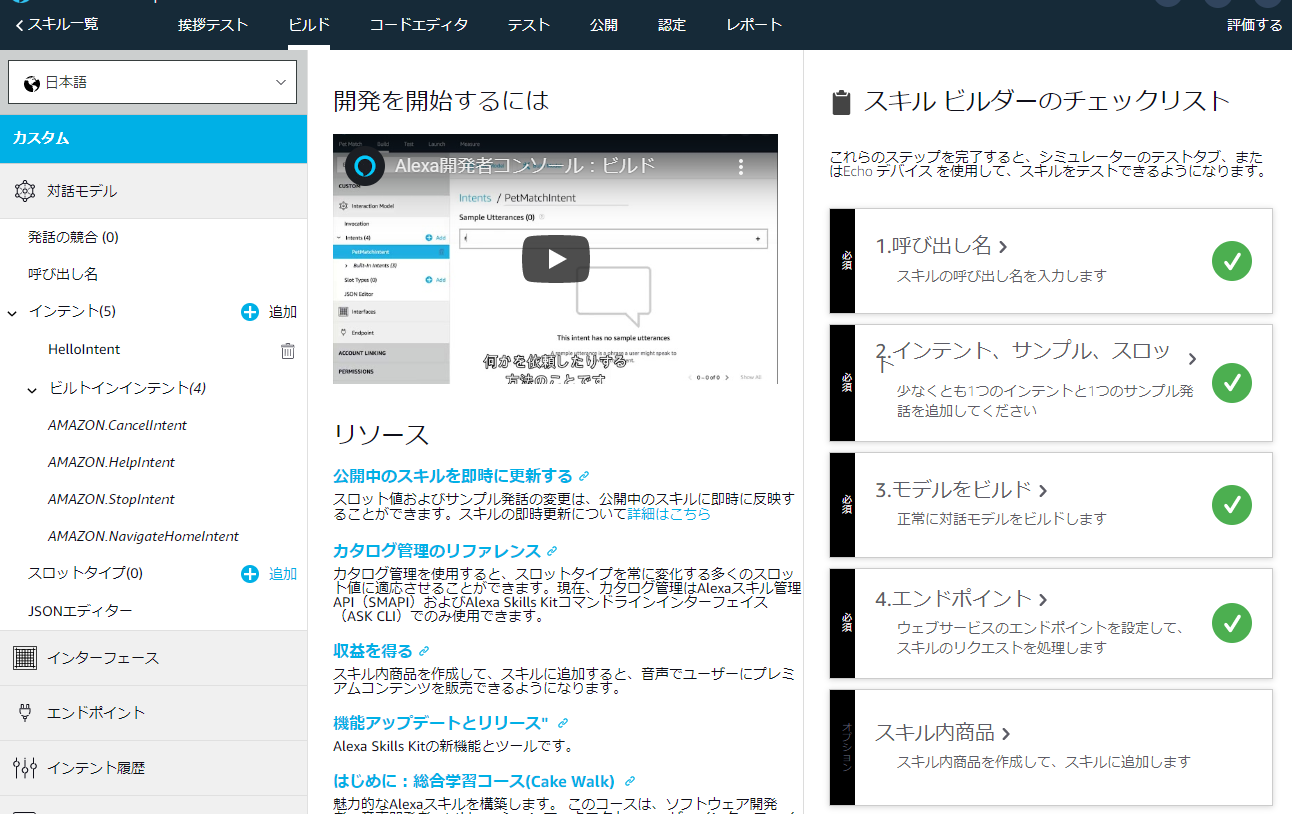Open the 公開 tab
Image resolution: width=1292 pixels, height=814 pixels.
[x=604, y=25]
